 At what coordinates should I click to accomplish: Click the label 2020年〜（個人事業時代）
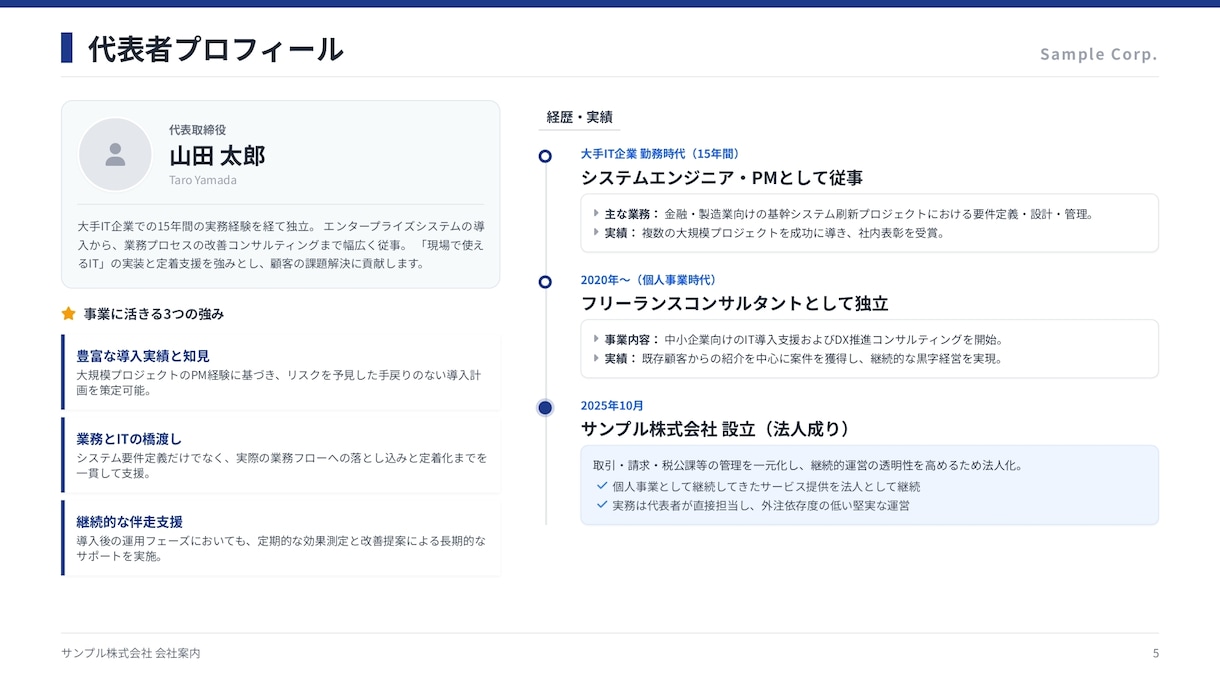649,280
